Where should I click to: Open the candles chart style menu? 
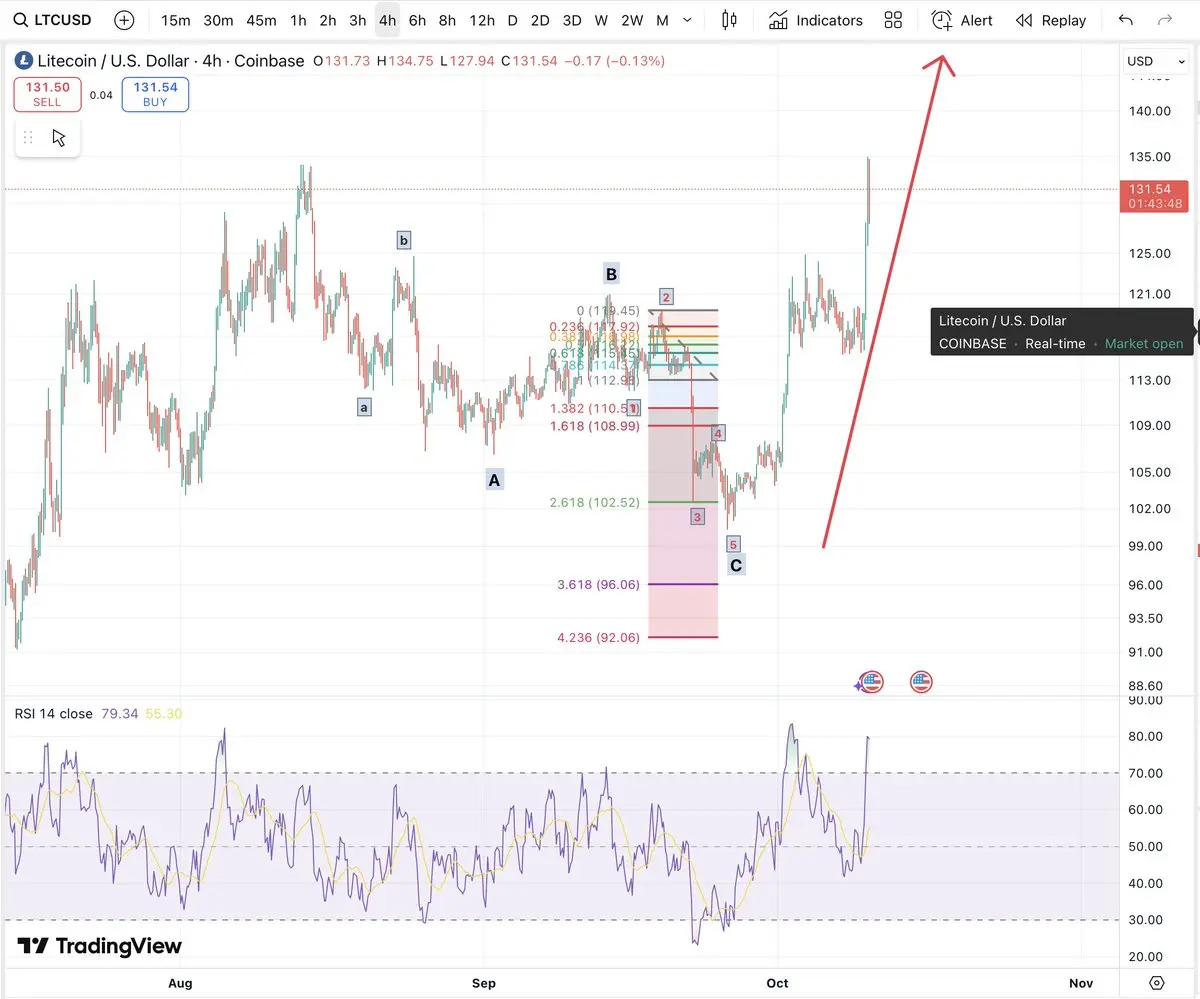point(729,20)
